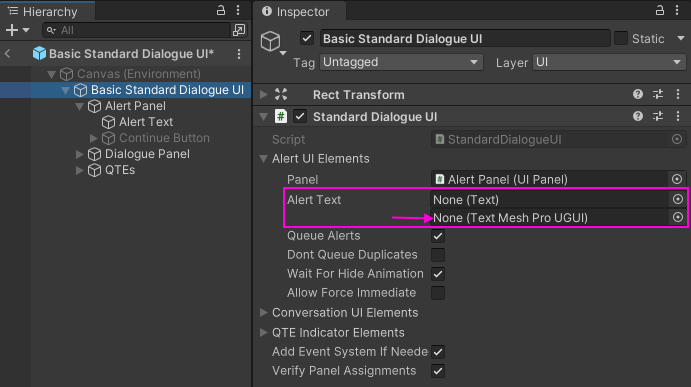
Task: Click Standard Dialogue UI script icon
Action: coord(281,116)
